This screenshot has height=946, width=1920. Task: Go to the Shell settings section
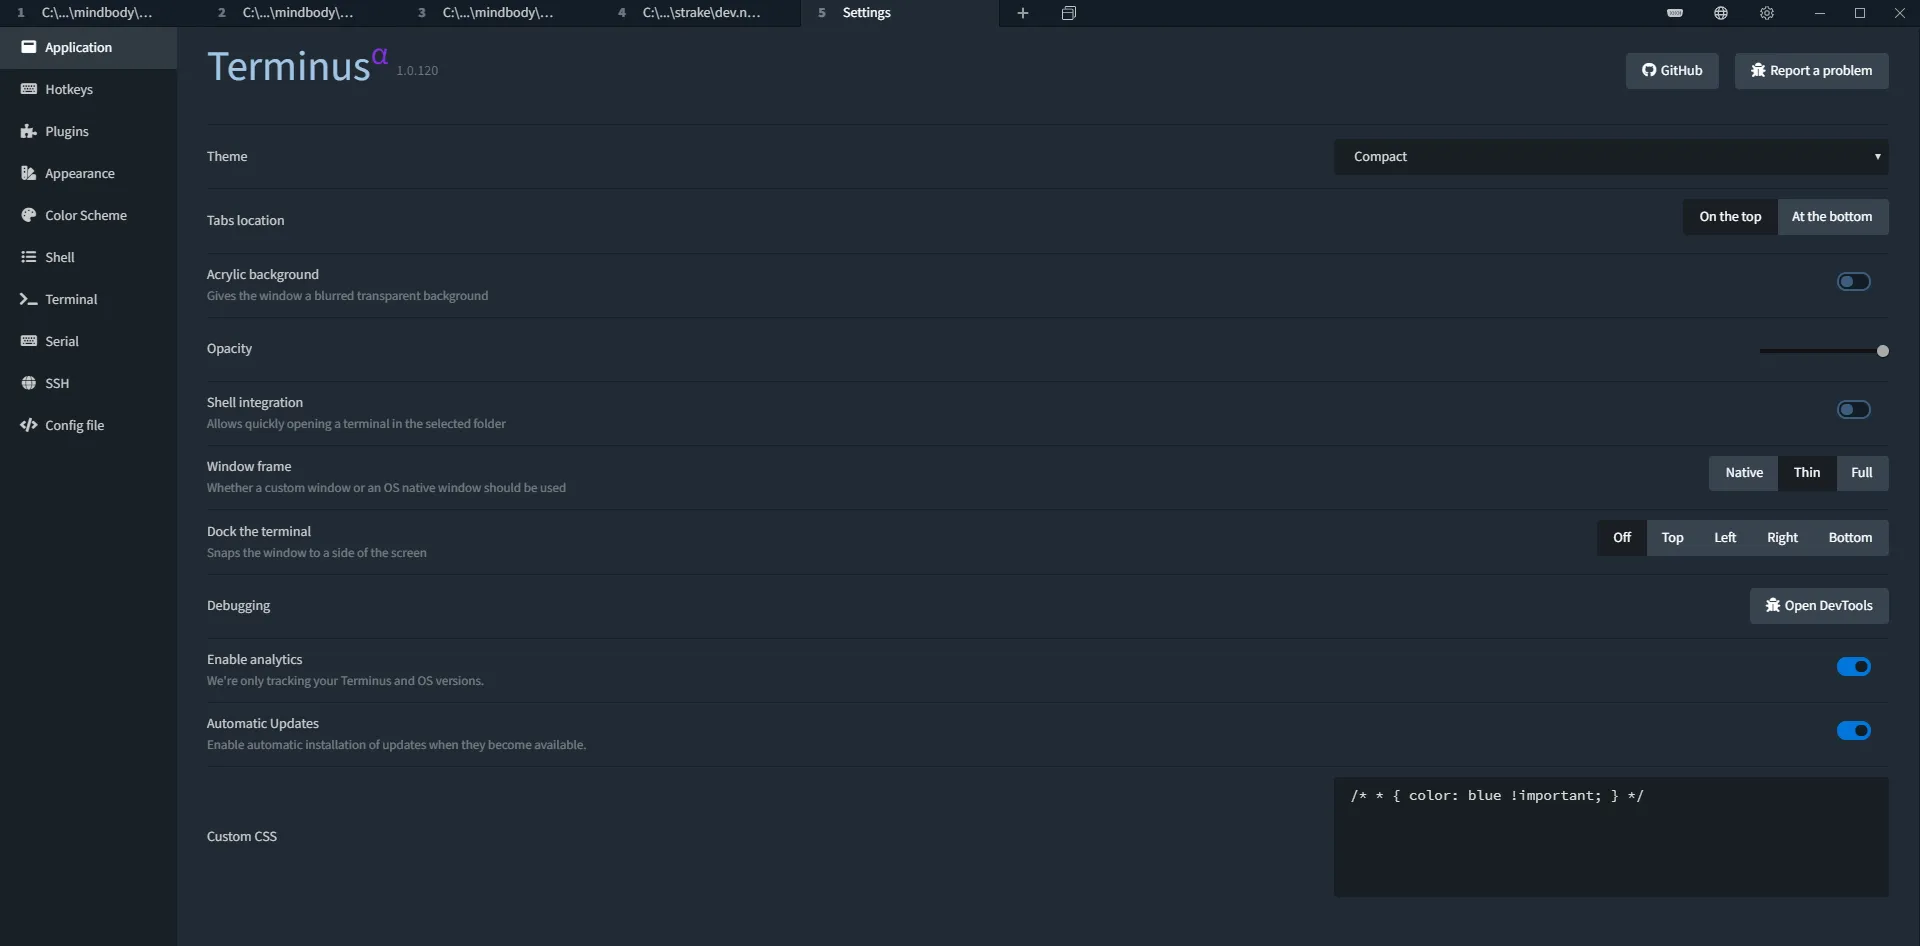click(x=88, y=257)
